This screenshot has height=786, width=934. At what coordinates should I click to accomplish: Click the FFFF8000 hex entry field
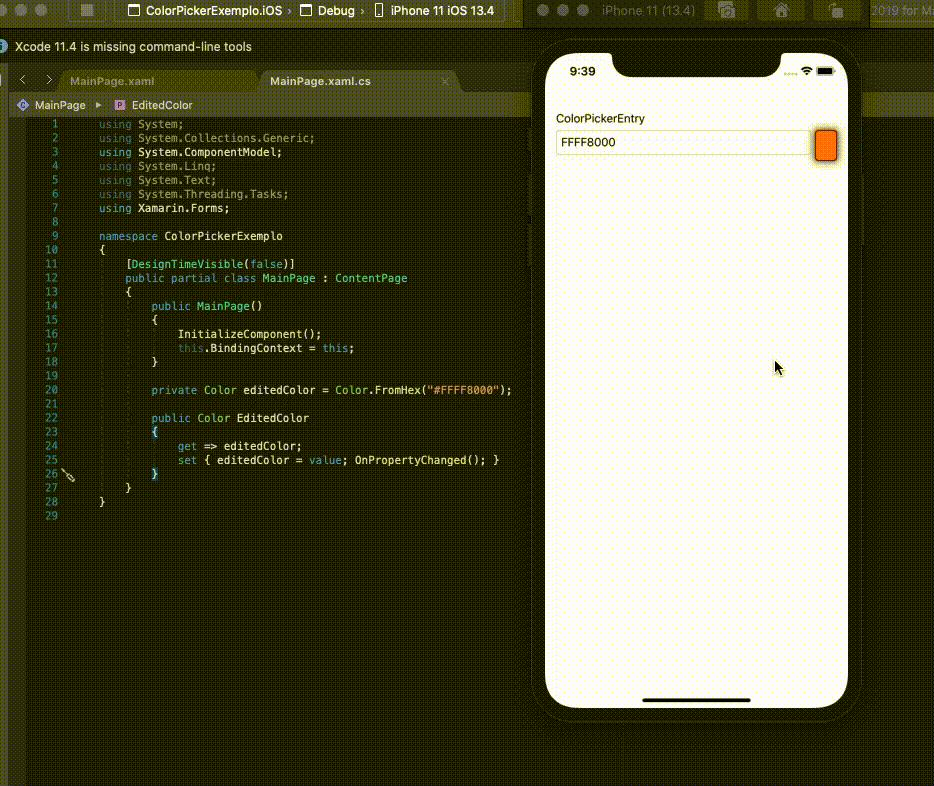684,142
